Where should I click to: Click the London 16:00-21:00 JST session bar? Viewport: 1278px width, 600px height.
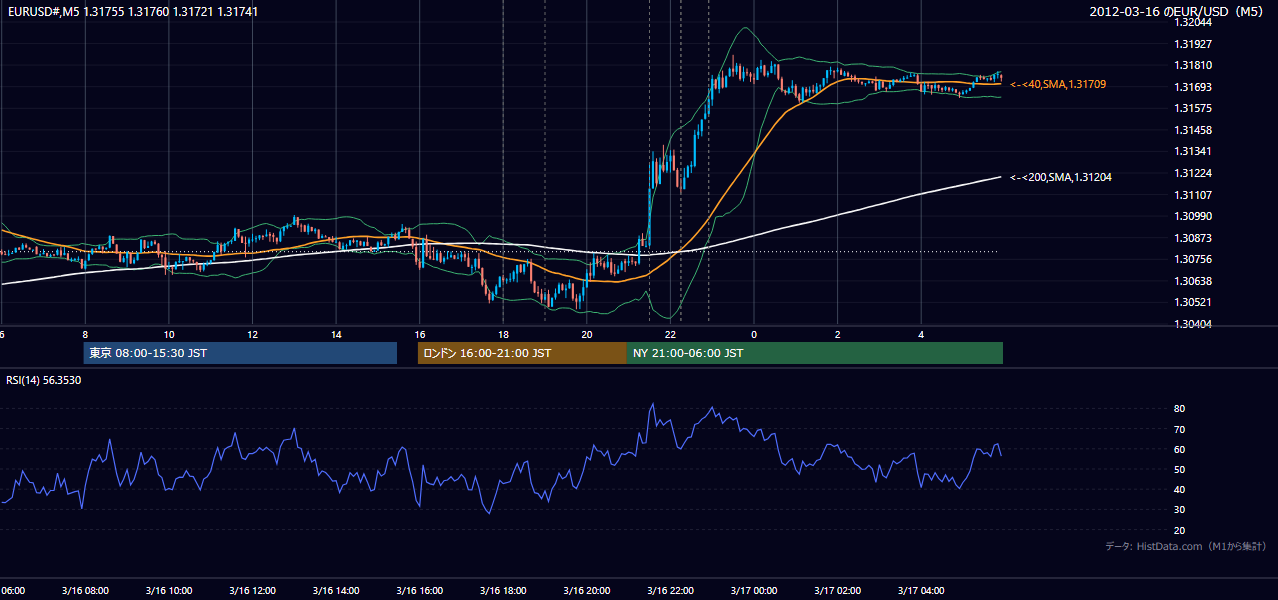point(522,353)
